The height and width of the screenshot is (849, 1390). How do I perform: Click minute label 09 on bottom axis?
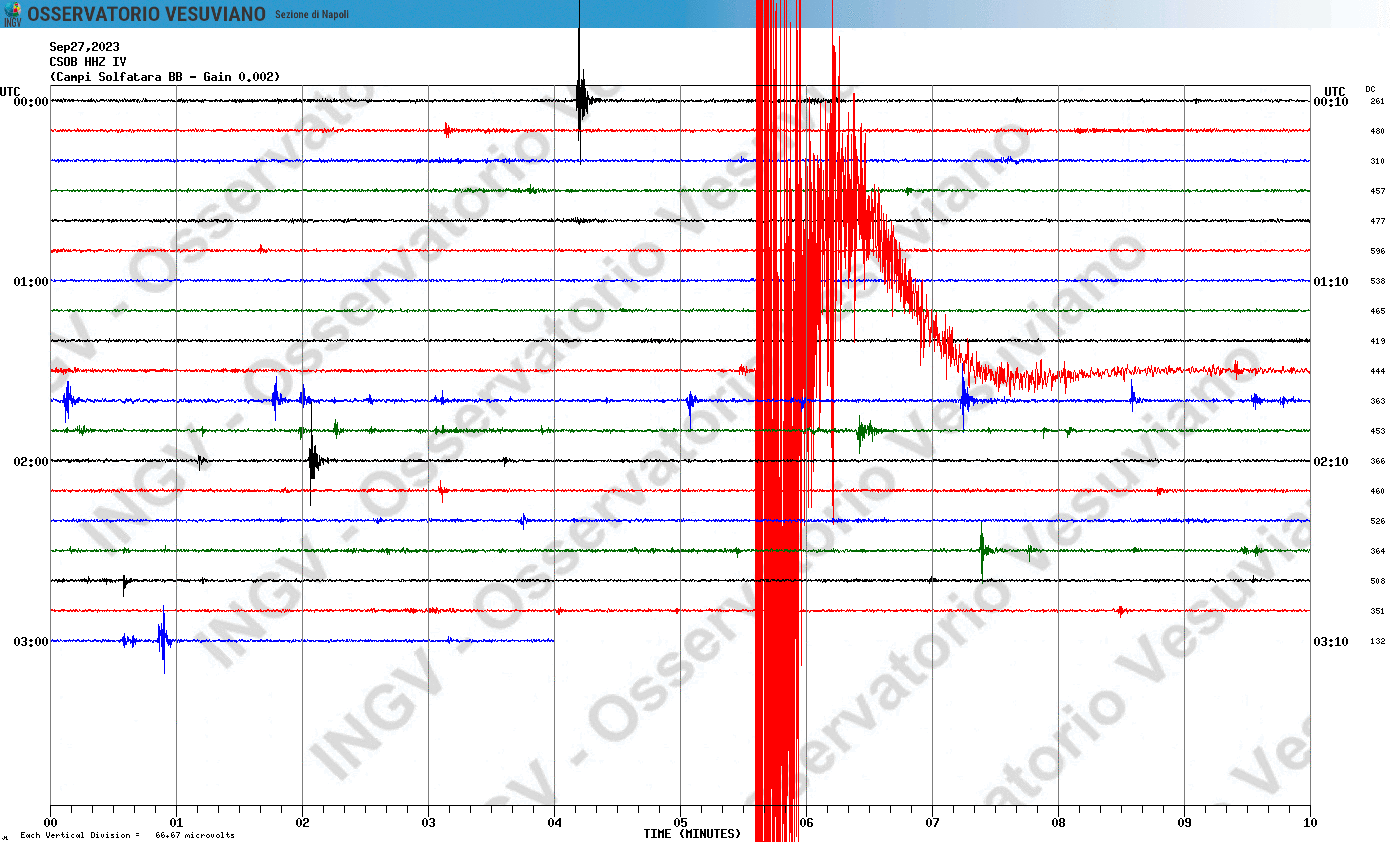(x=1184, y=823)
